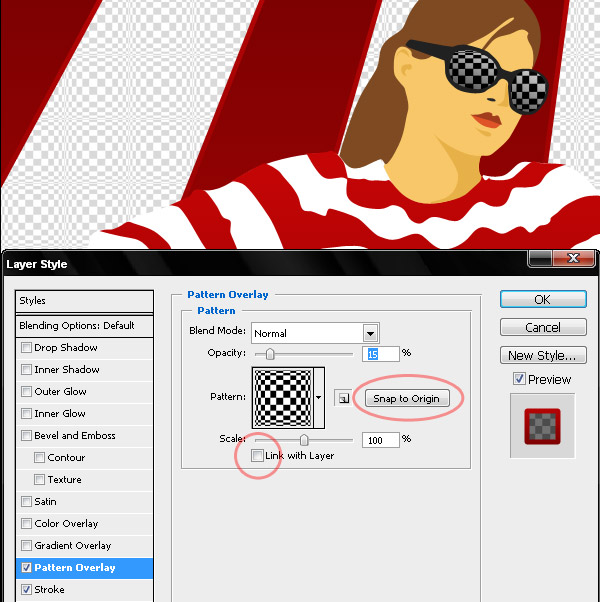Click the Opacity value field
The width and height of the screenshot is (600, 602).
tap(381, 354)
